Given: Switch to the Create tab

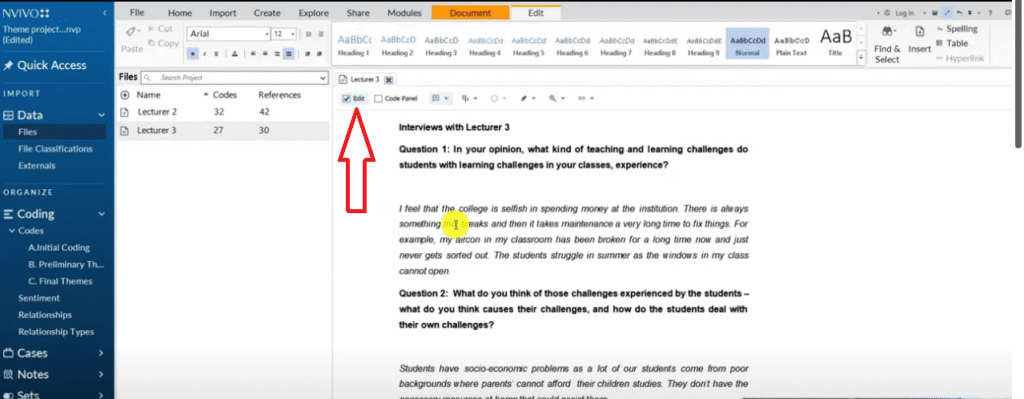Looking at the screenshot, I should [x=266, y=12].
